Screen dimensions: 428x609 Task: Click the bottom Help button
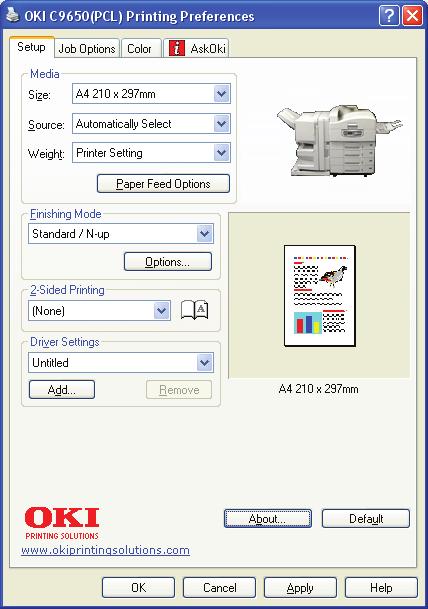pos(381,588)
